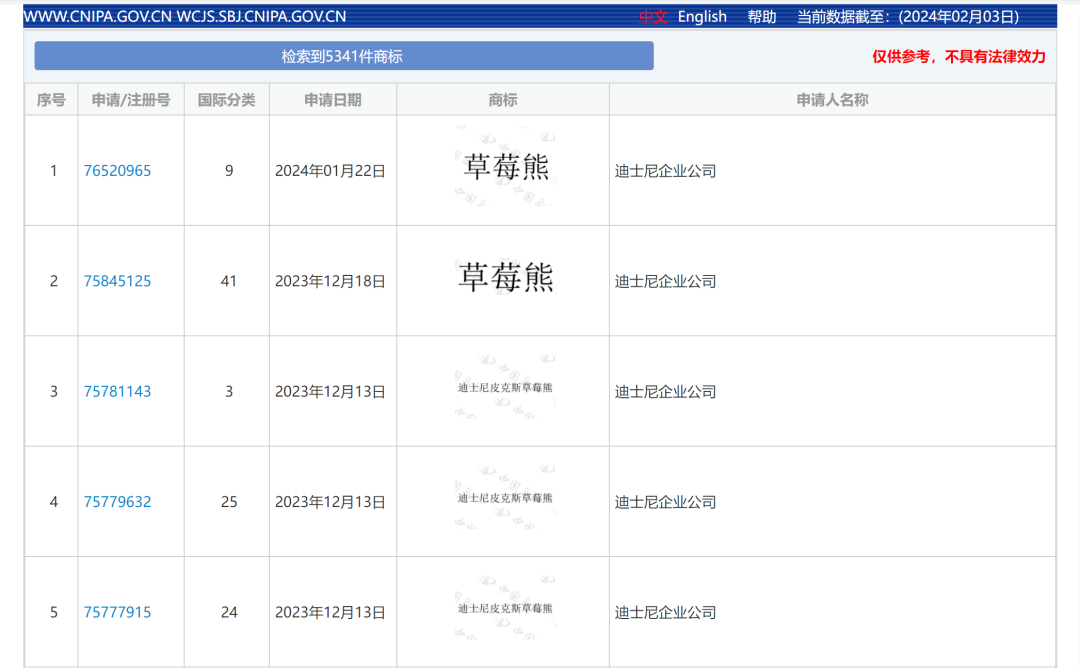Viewport: 1080px width, 668px height.
Task: Click sequence number 3 in the 序号 column
Action: click(54, 391)
